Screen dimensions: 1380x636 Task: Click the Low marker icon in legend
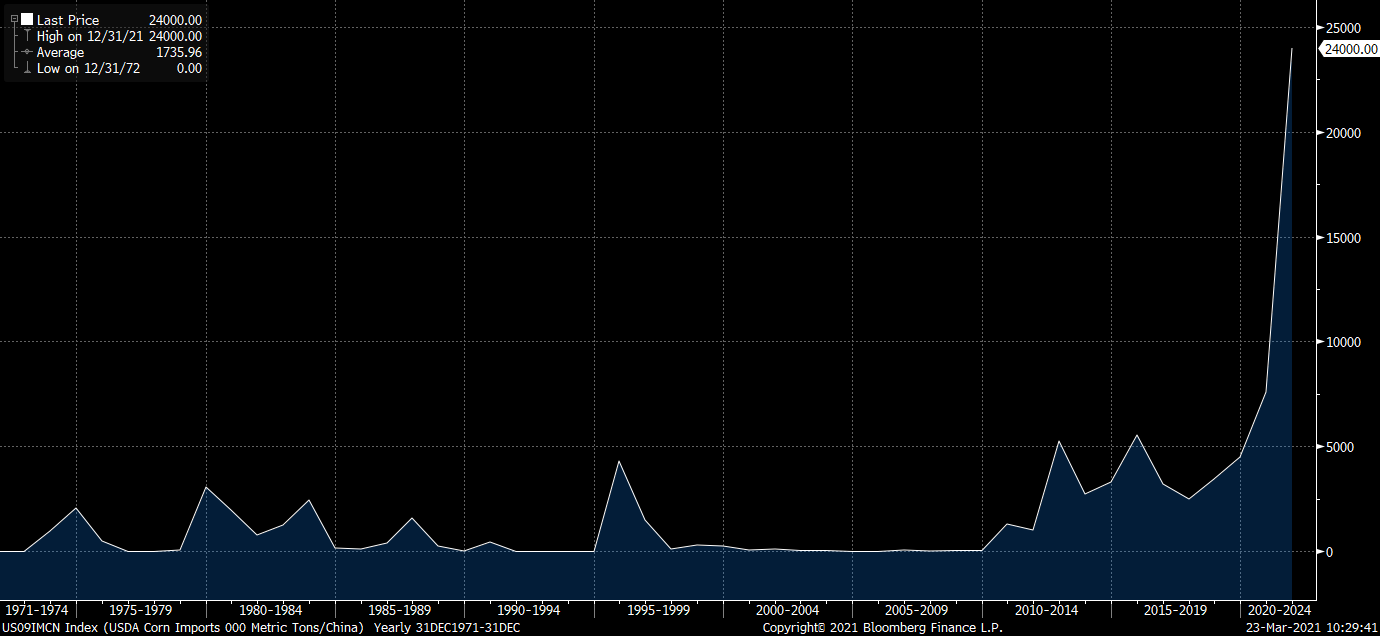point(27,69)
